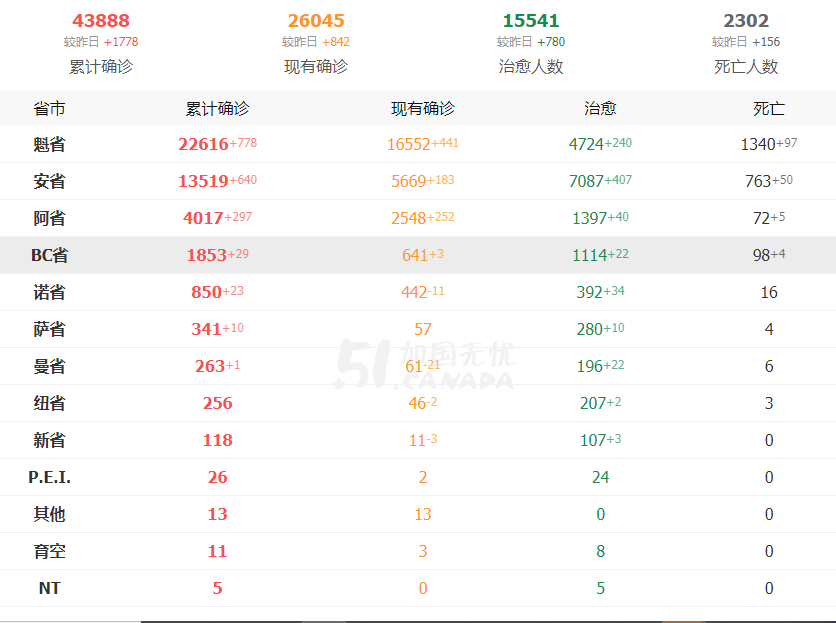Click the 51 加国无忧 watermark logo

point(425,364)
